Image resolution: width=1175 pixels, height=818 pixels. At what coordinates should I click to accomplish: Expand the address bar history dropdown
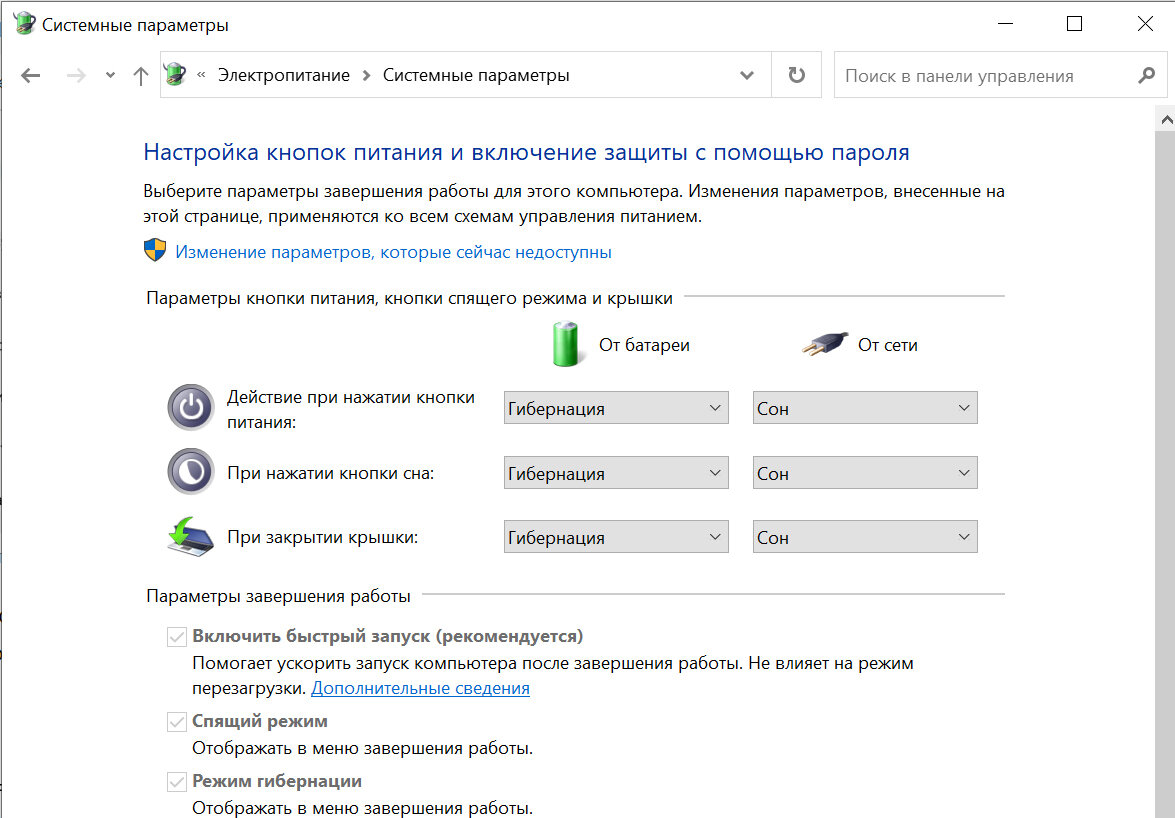746,76
